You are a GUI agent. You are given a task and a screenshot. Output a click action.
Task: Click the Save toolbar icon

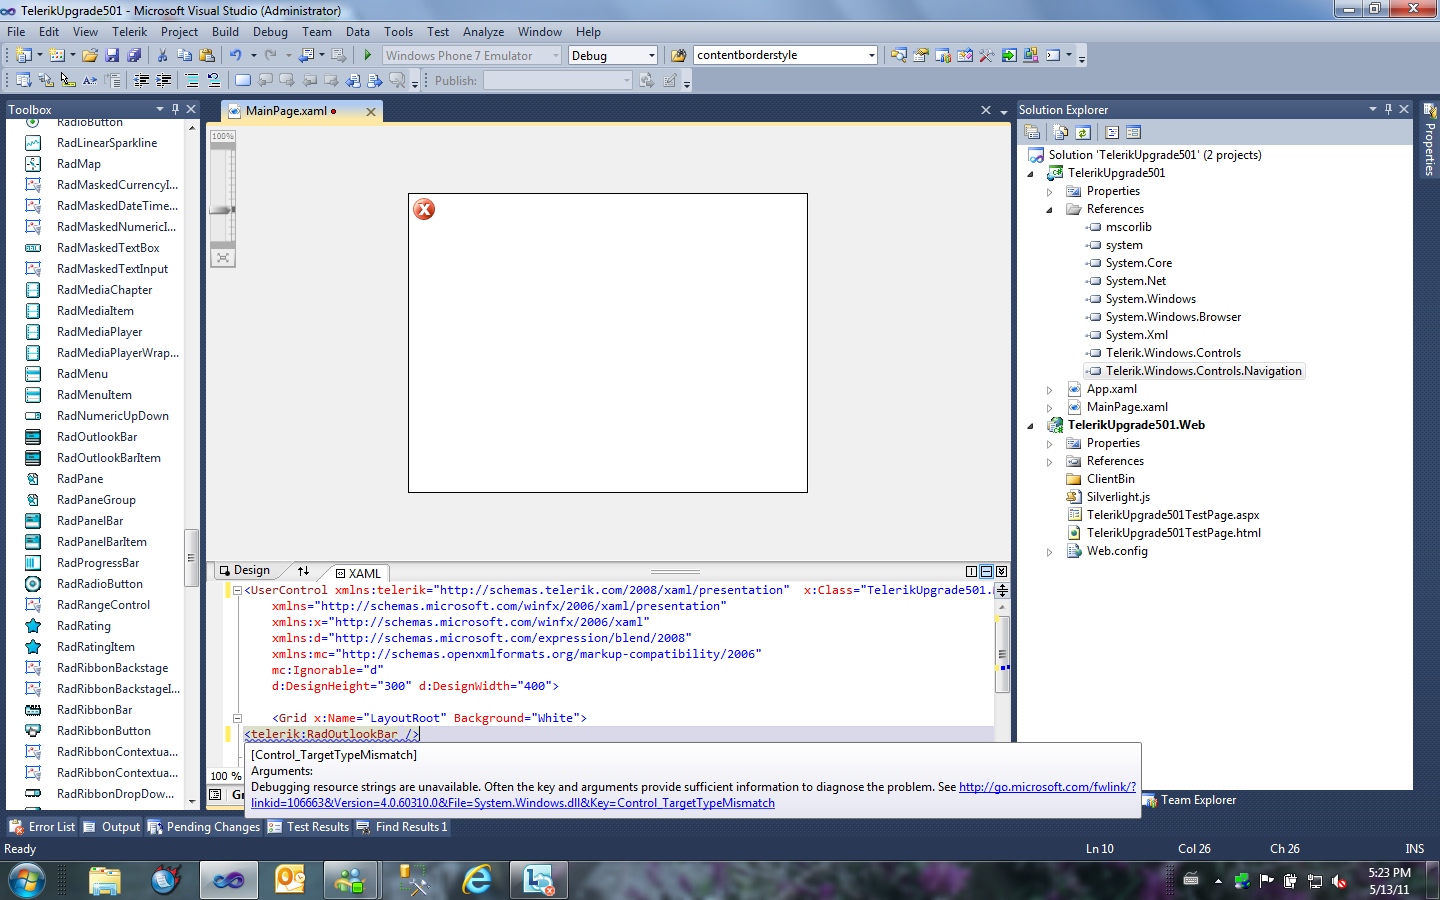click(112, 55)
